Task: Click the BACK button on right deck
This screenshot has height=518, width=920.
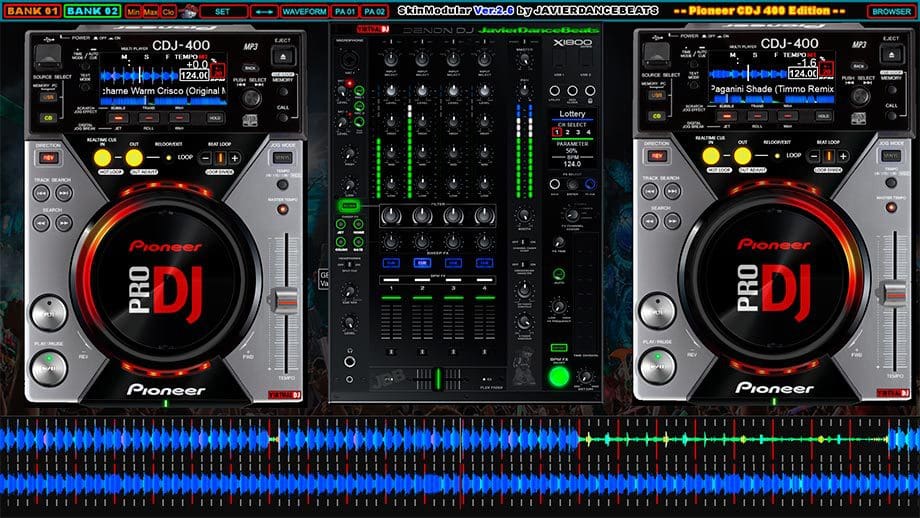Action: click(860, 66)
